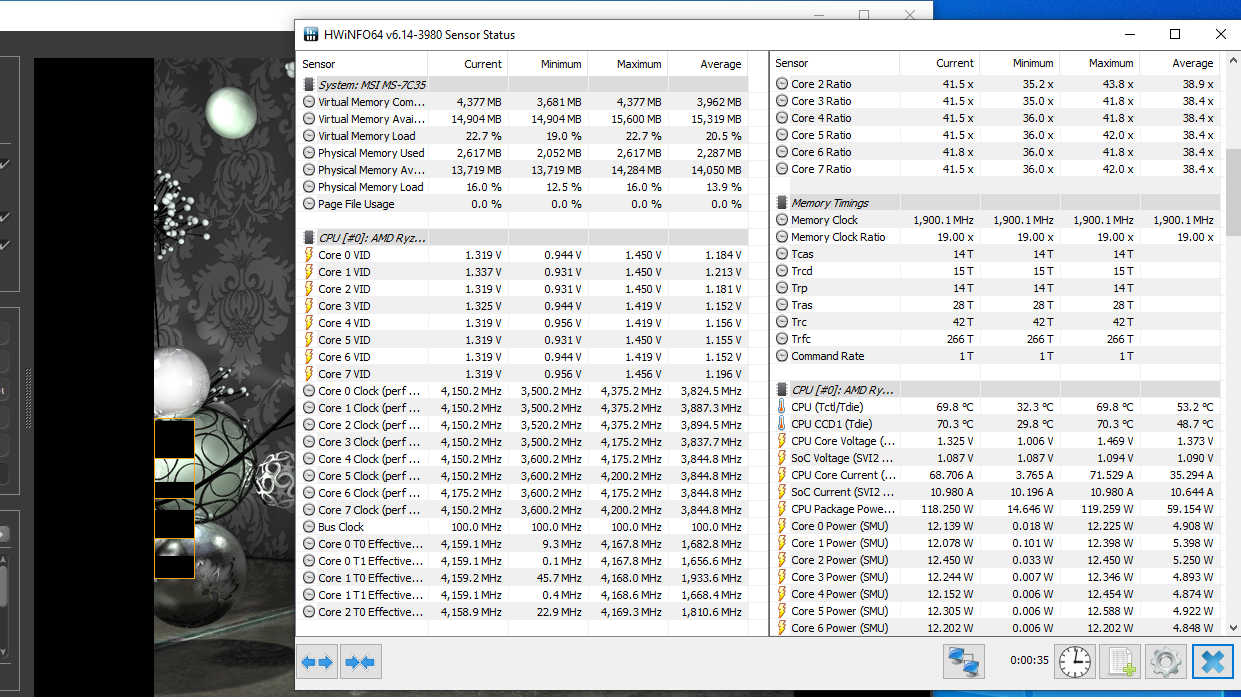Select the Virtual Memory Com... row

click(x=523, y=102)
